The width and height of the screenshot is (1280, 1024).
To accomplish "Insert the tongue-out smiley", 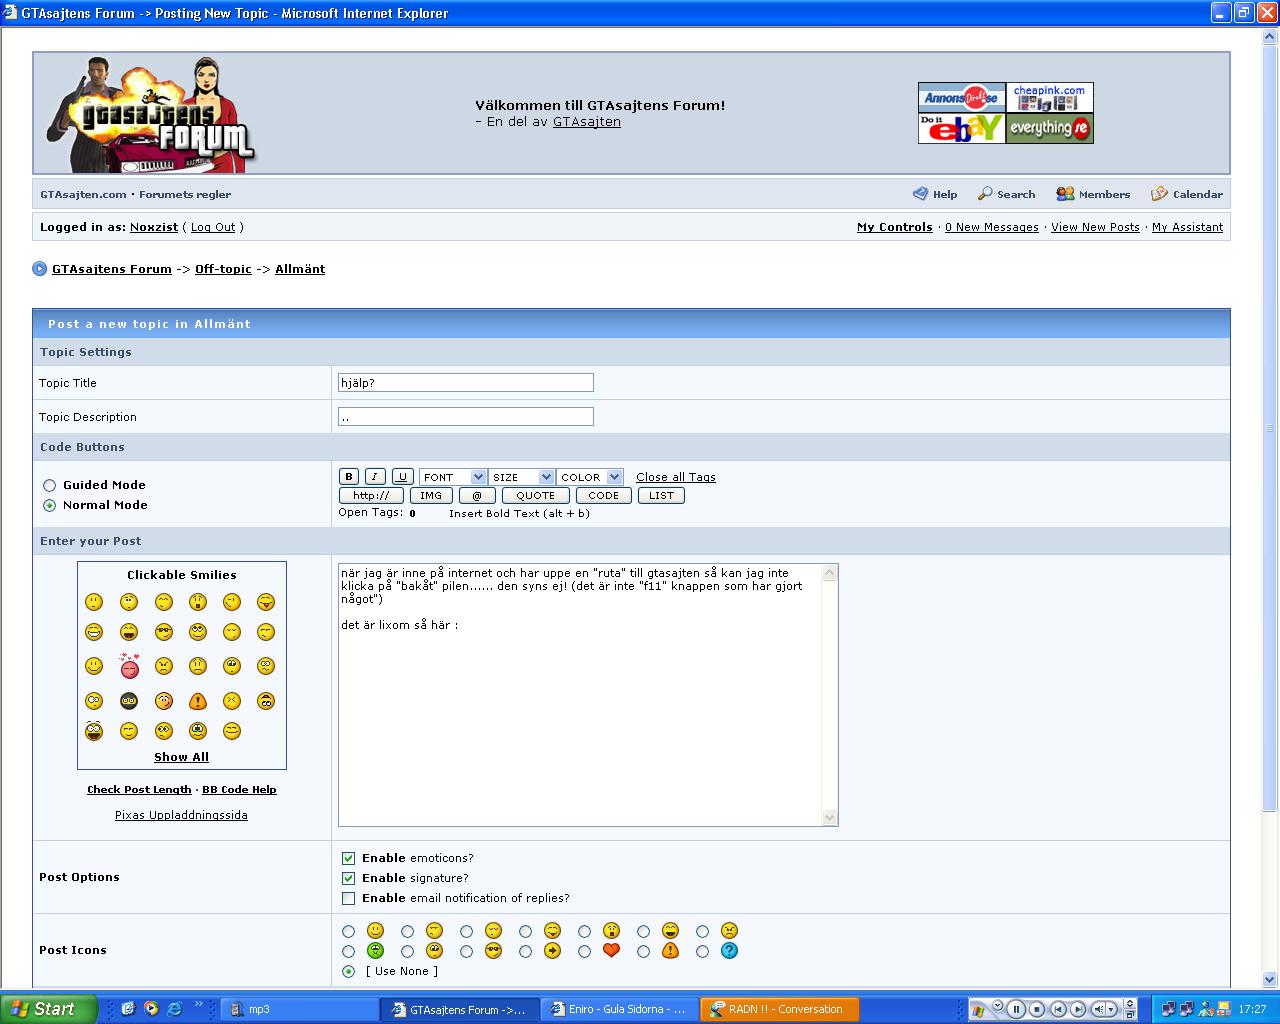I will coord(266,602).
